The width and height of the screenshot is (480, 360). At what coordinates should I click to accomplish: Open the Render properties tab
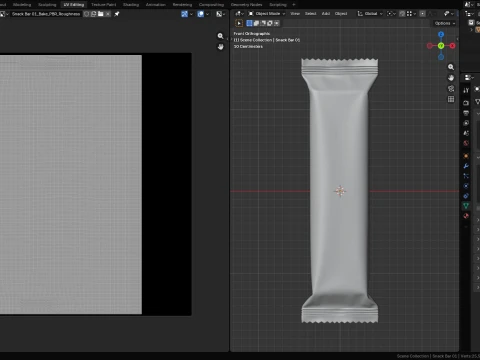click(466, 103)
